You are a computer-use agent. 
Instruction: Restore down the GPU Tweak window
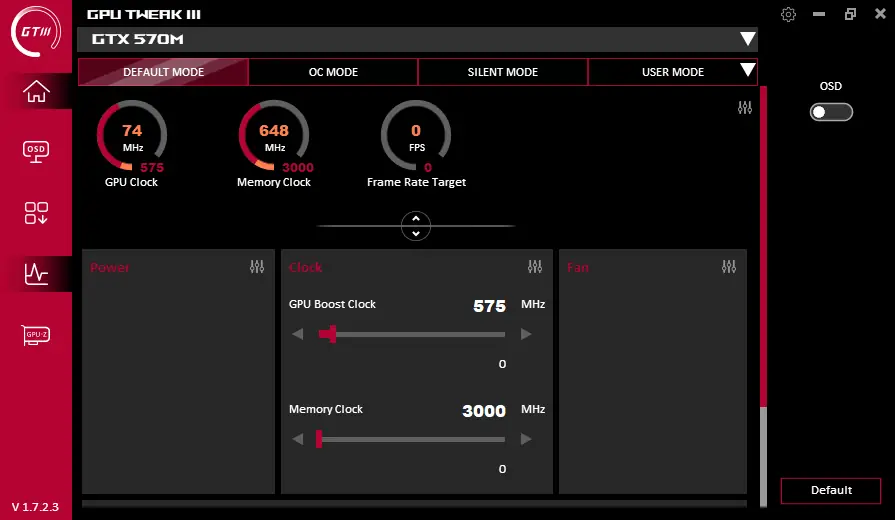(x=850, y=14)
